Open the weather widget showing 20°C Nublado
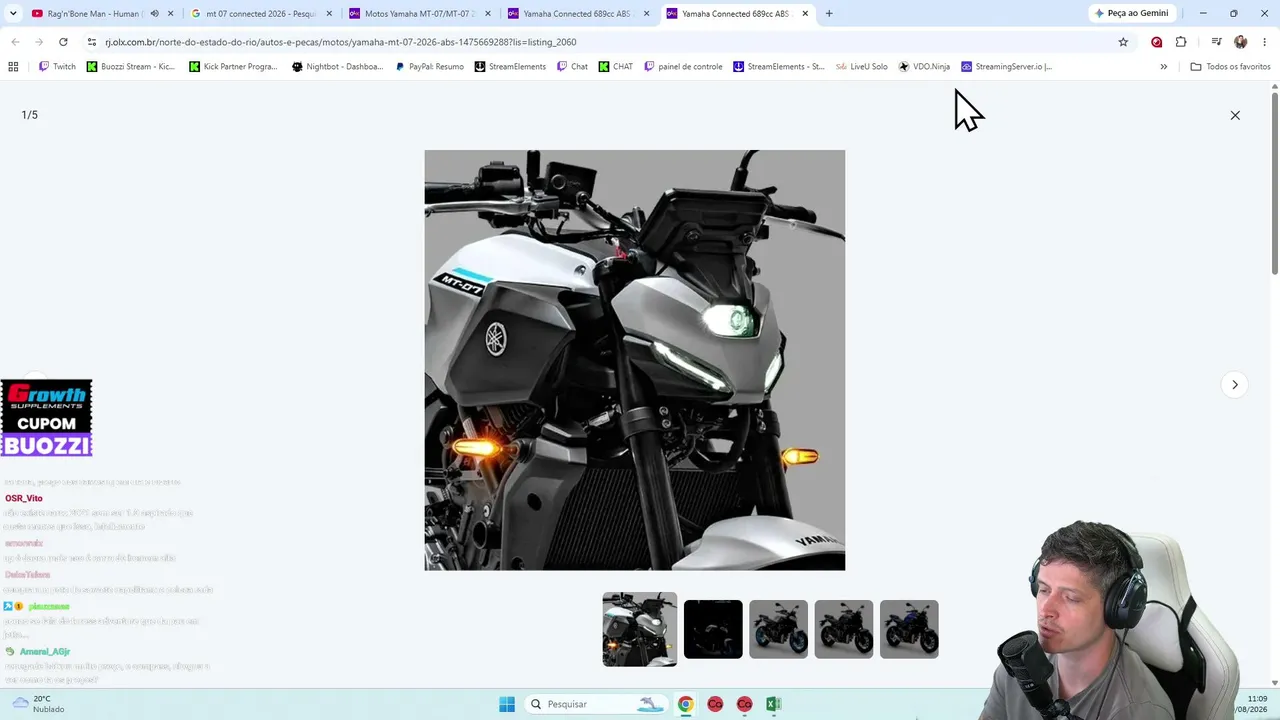This screenshot has height=720, width=1280. pyautogui.click(x=38, y=704)
